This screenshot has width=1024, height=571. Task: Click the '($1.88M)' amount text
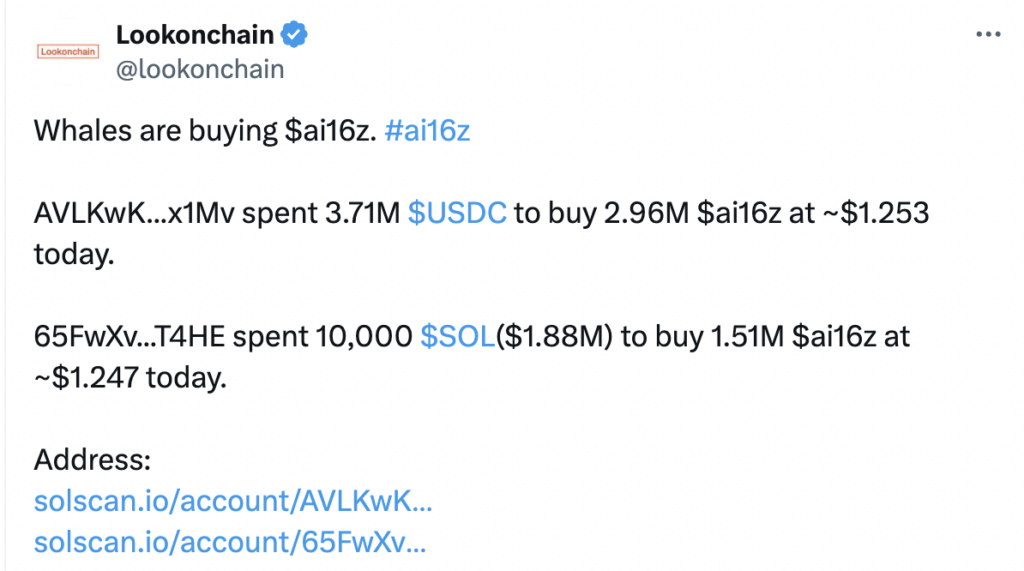tap(554, 336)
